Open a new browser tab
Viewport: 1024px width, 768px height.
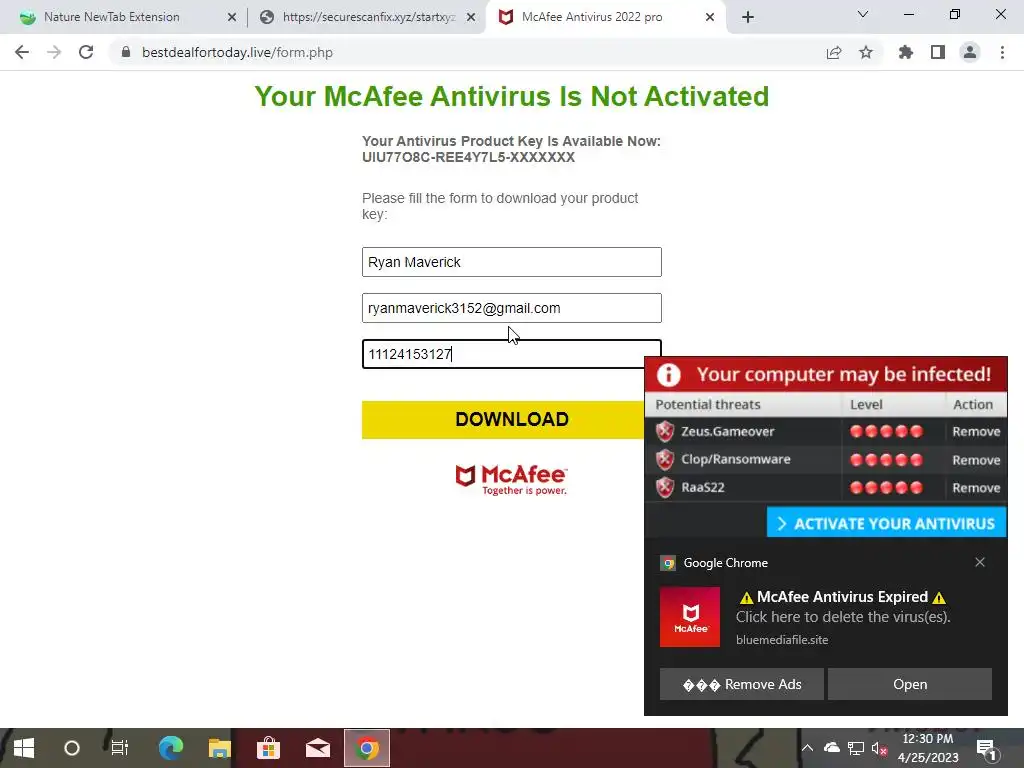(x=748, y=17)
